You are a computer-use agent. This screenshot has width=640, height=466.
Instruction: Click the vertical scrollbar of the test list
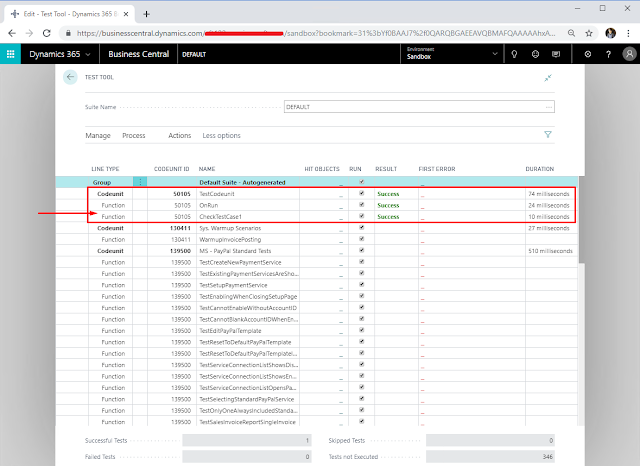click(x=582, y=220)
